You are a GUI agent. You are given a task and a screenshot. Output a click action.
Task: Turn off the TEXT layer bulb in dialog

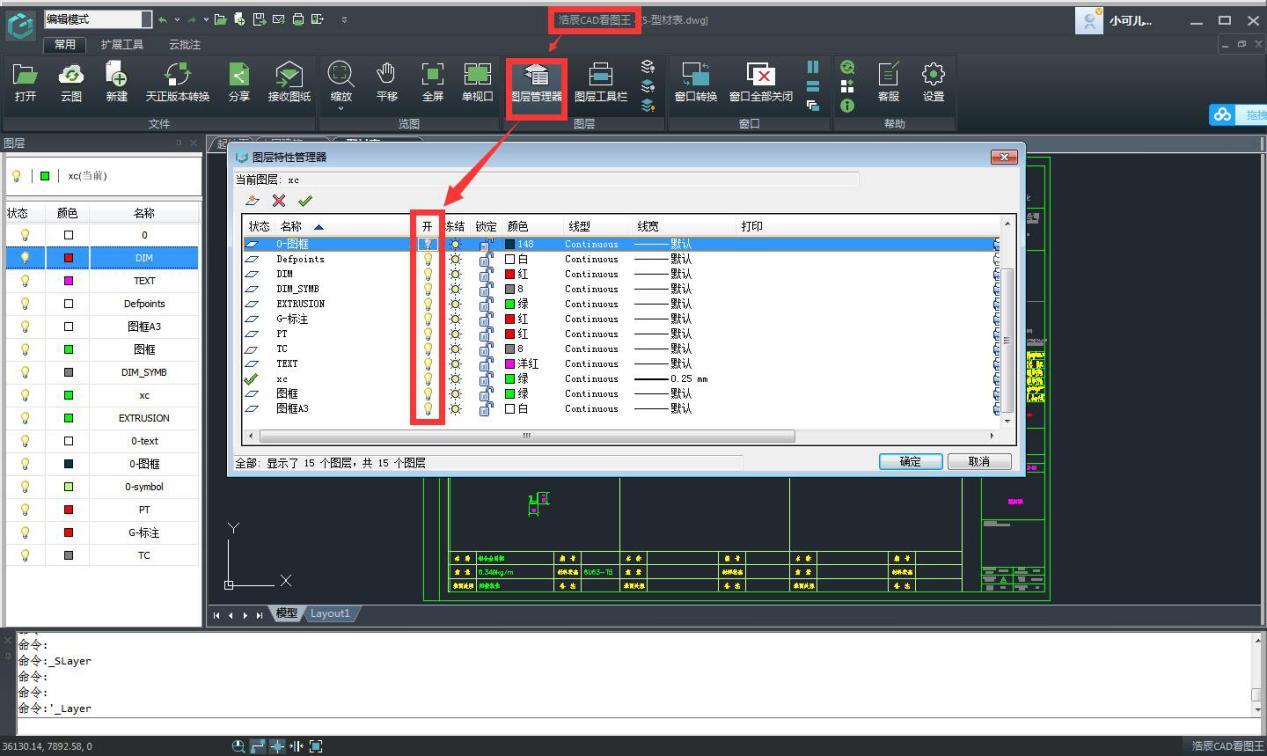pos(427,364)
